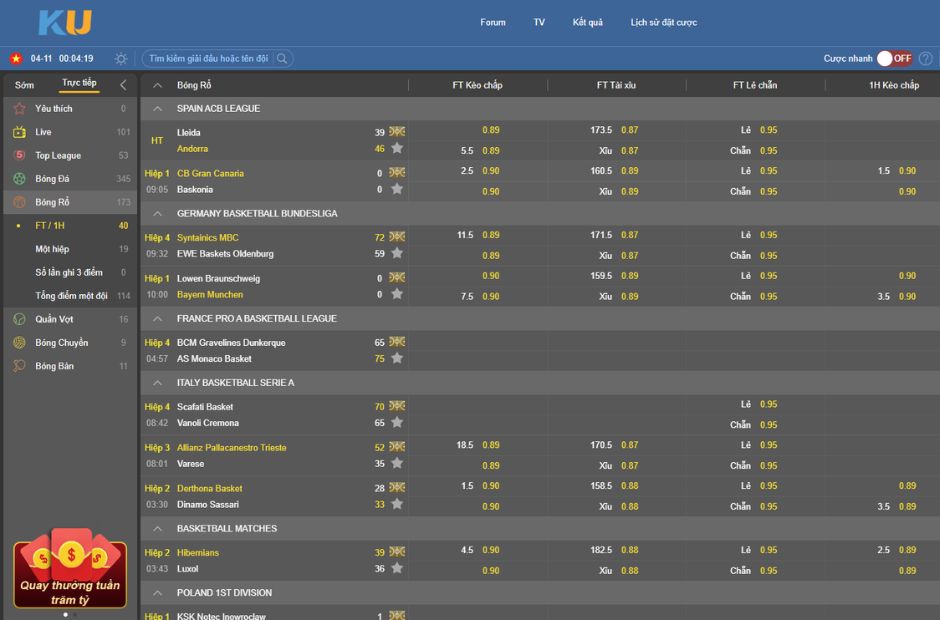Bet Xỉu 0.87 on Syntainics MBC match
The width and height of the screenshot is (940, 620).
coord(629,255)
